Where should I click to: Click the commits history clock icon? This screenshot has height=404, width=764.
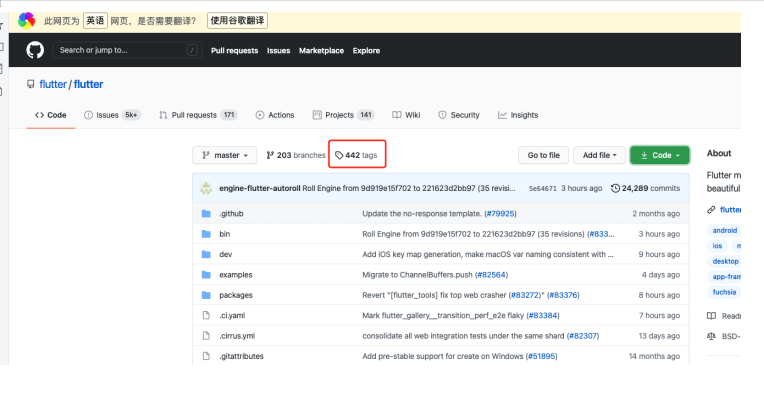tap(615, 188)
